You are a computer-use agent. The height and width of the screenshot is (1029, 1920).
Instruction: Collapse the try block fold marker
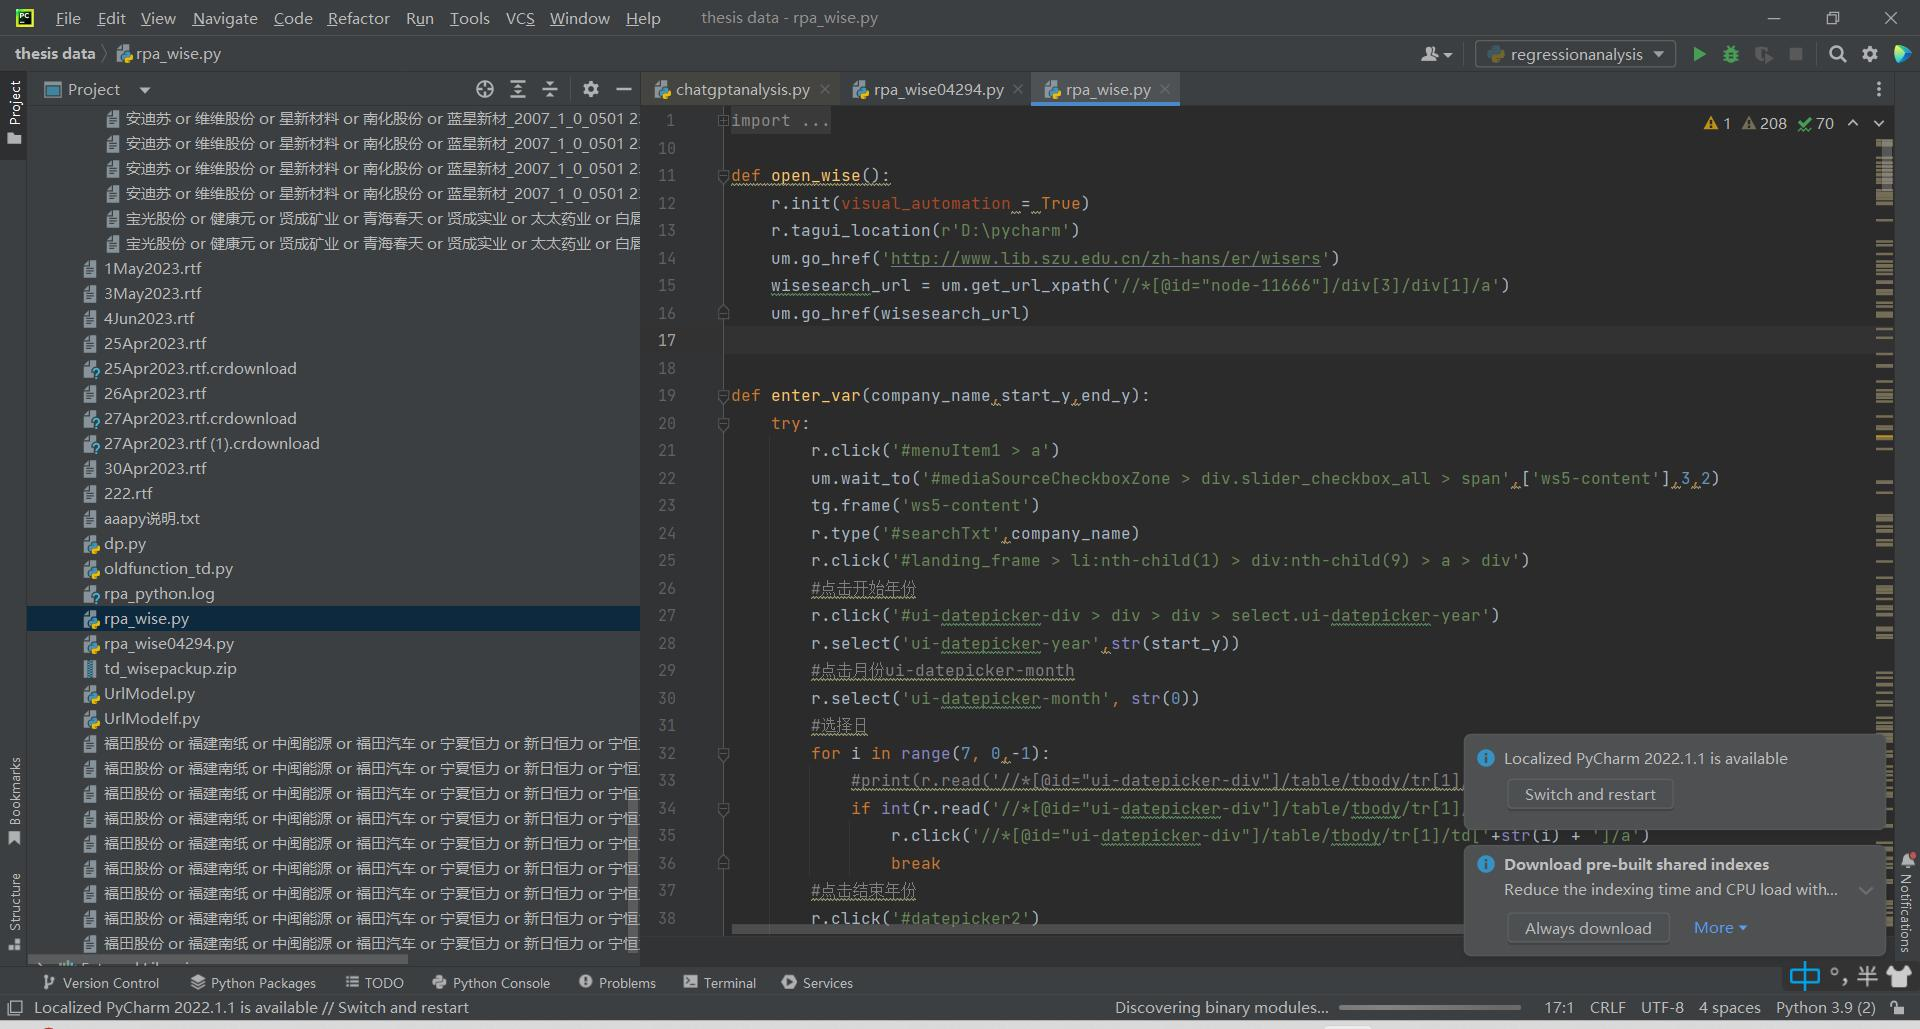coord(723,423)
